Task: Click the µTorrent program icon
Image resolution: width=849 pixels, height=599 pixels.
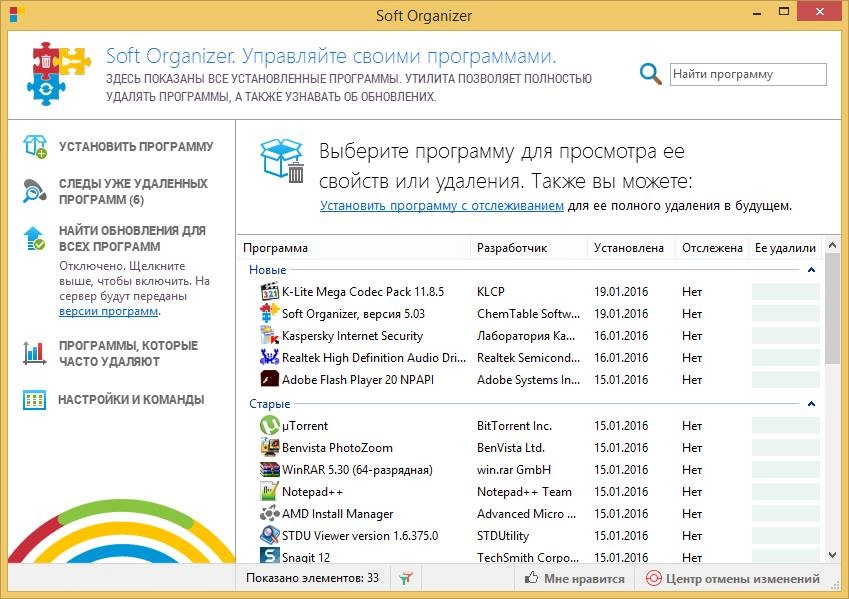Action: click(270, 426)
